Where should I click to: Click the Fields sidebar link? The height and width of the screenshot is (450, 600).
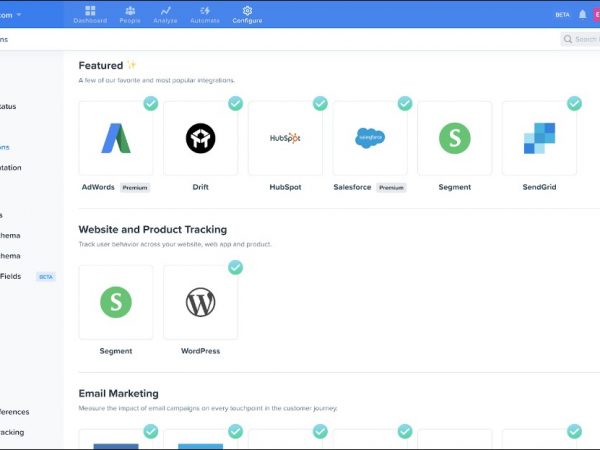(12, 276)
